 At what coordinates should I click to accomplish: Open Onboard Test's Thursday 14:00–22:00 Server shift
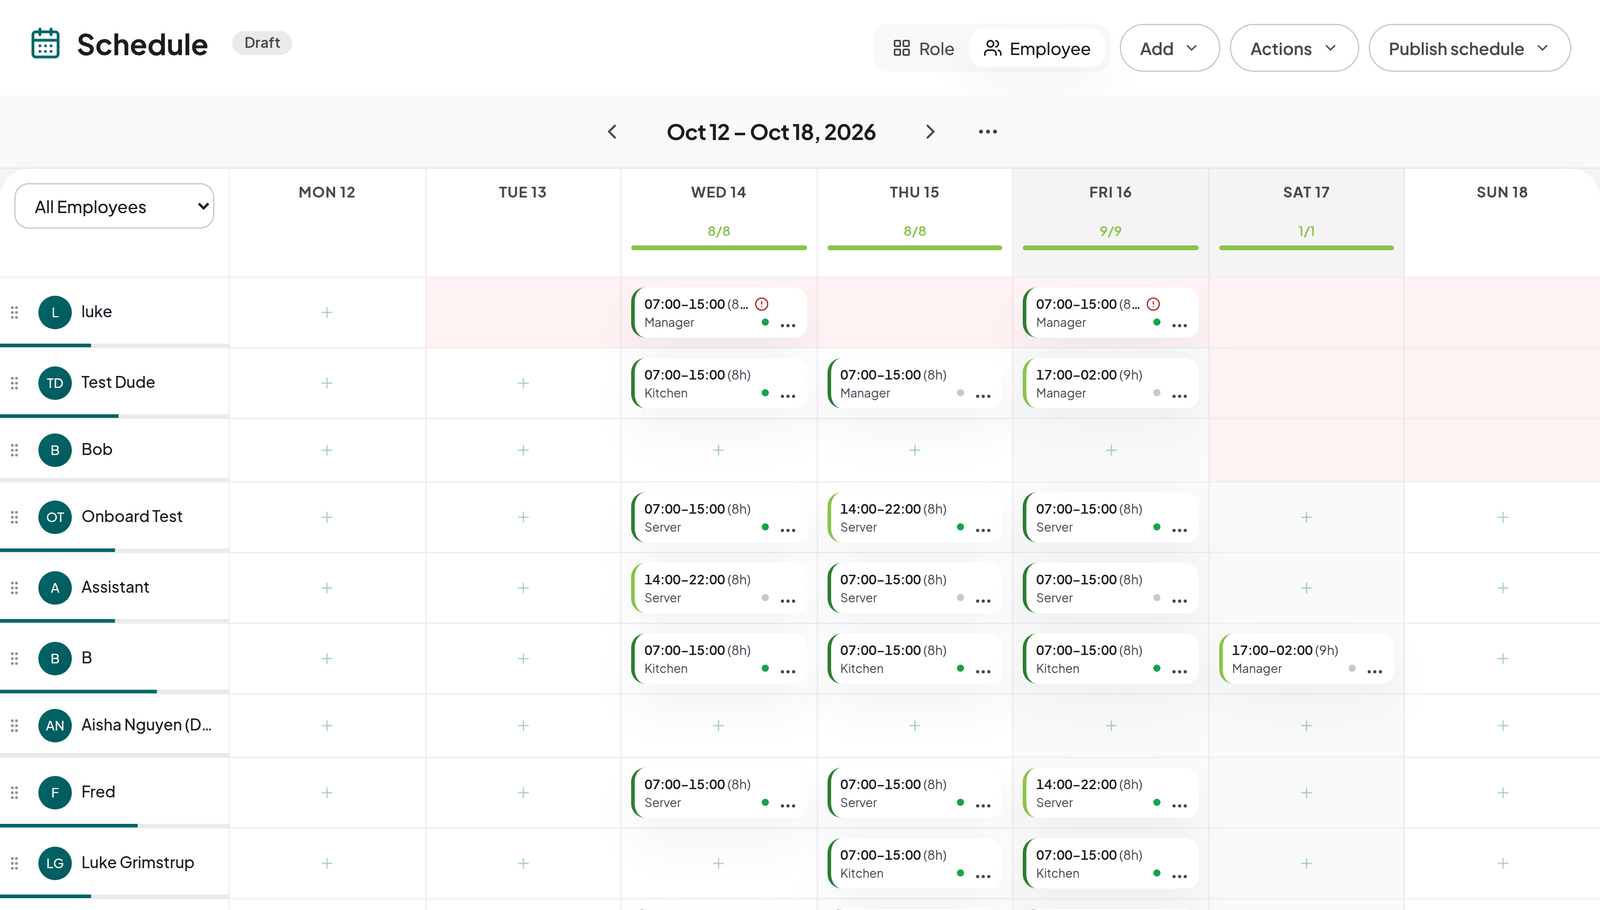pos(914,517)
